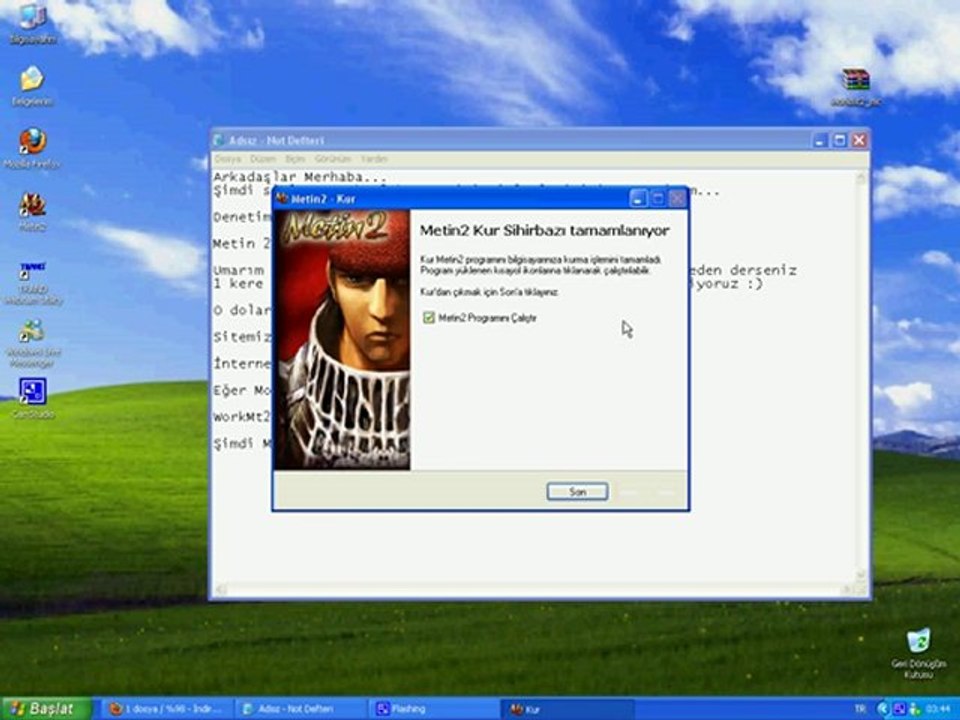The width and height of the screenshot is (960, 720).
Task: Select the TRKD webcam desktop shortcut
Action: click(33, 283)
